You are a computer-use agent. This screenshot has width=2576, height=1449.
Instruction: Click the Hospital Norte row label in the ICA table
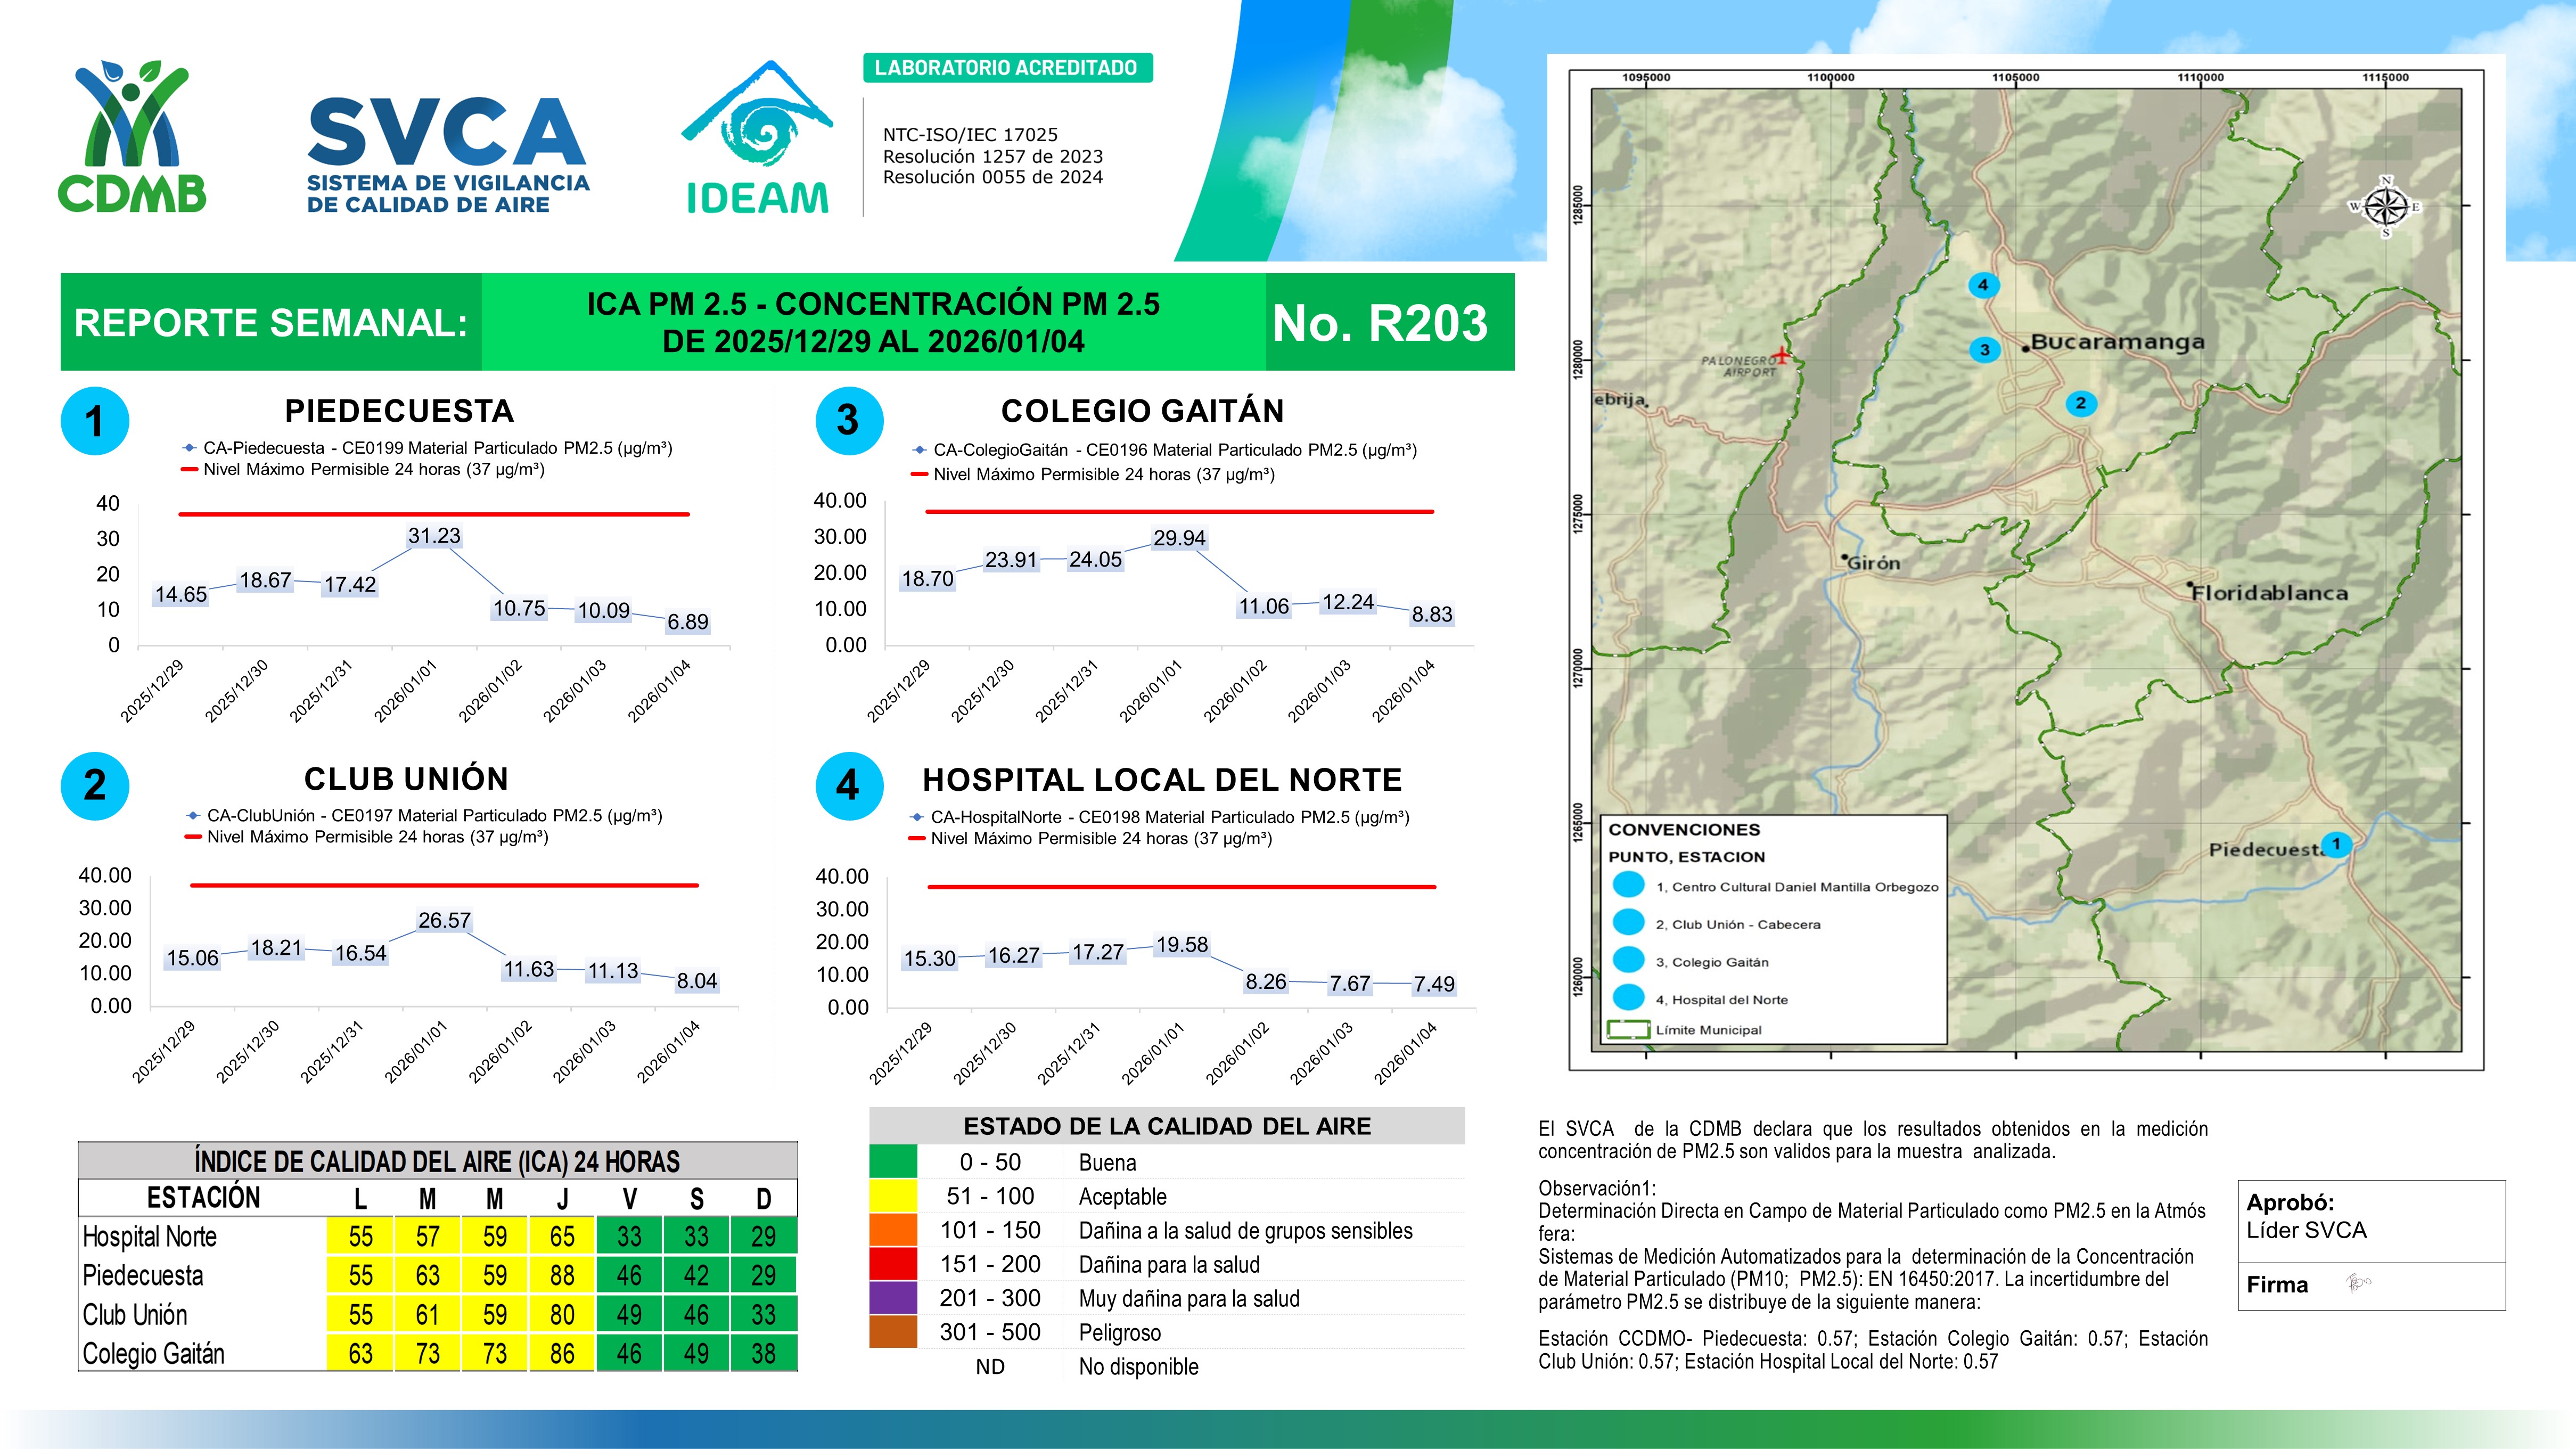pos(150,1237)
